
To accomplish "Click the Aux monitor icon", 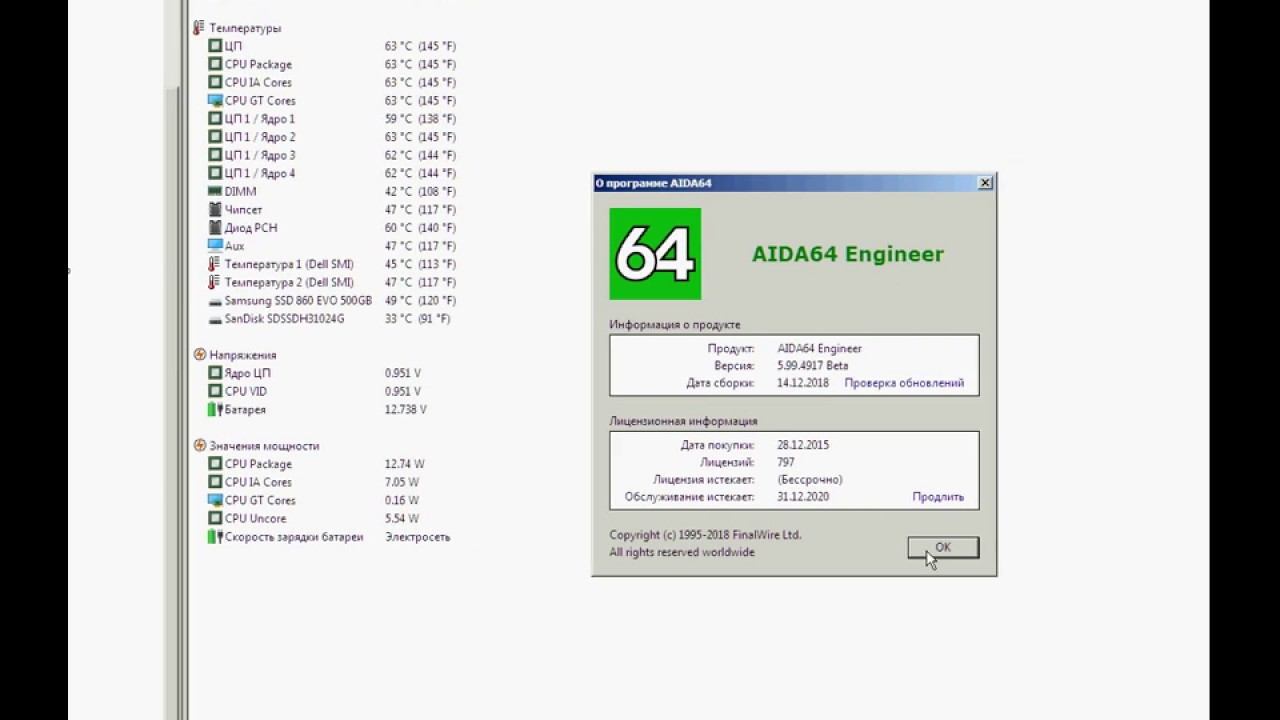I will (x=215, y=245).
